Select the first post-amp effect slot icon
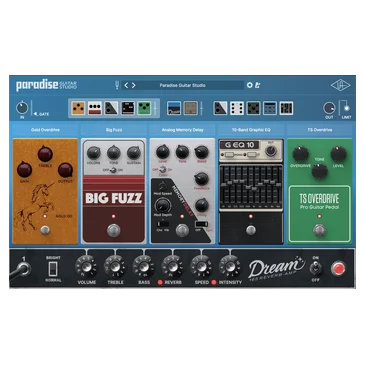 click(220, 108)
